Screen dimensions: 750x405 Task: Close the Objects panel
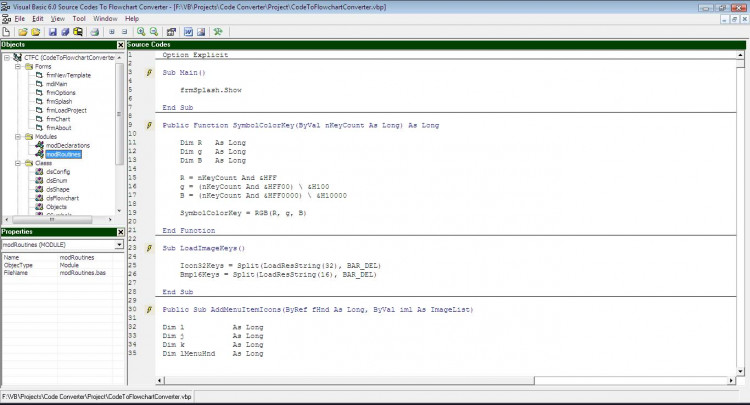coord(121,45)
